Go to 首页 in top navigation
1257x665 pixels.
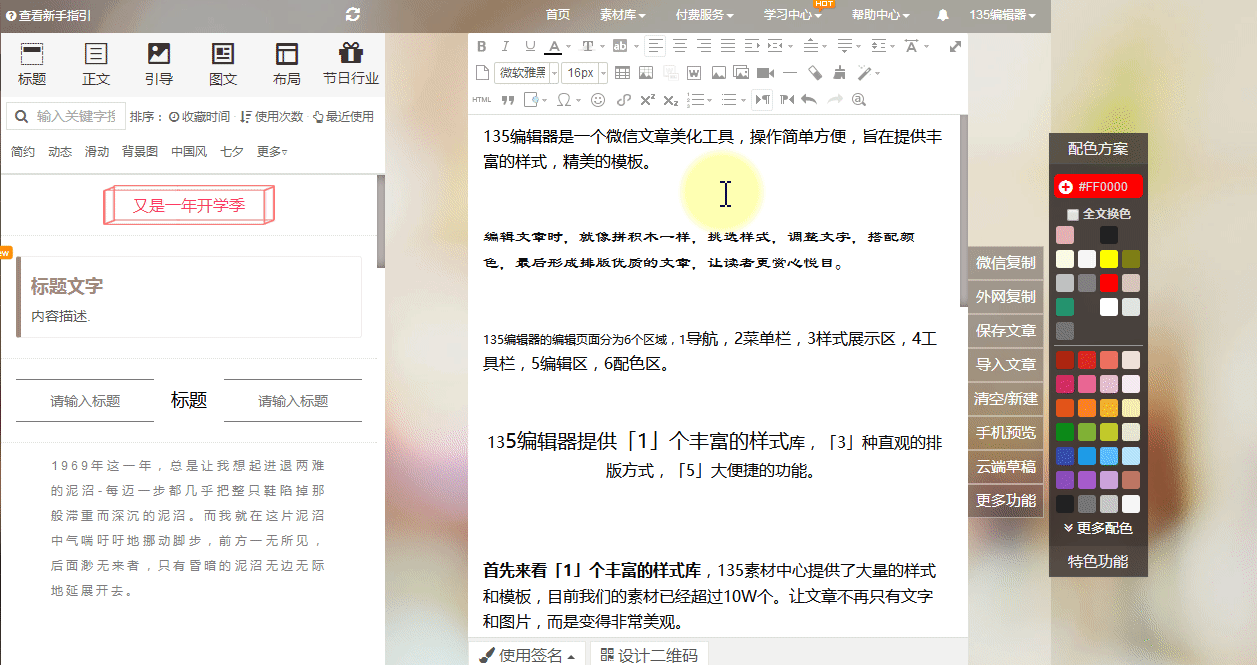[x=558, y=15]
